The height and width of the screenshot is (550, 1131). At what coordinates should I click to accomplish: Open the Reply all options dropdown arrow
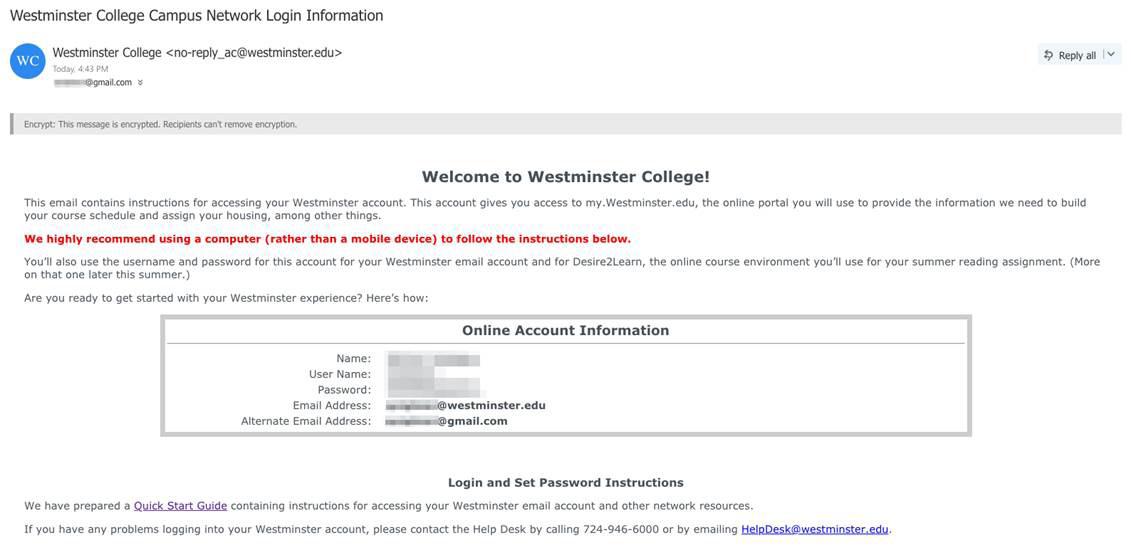[1111, 54]
